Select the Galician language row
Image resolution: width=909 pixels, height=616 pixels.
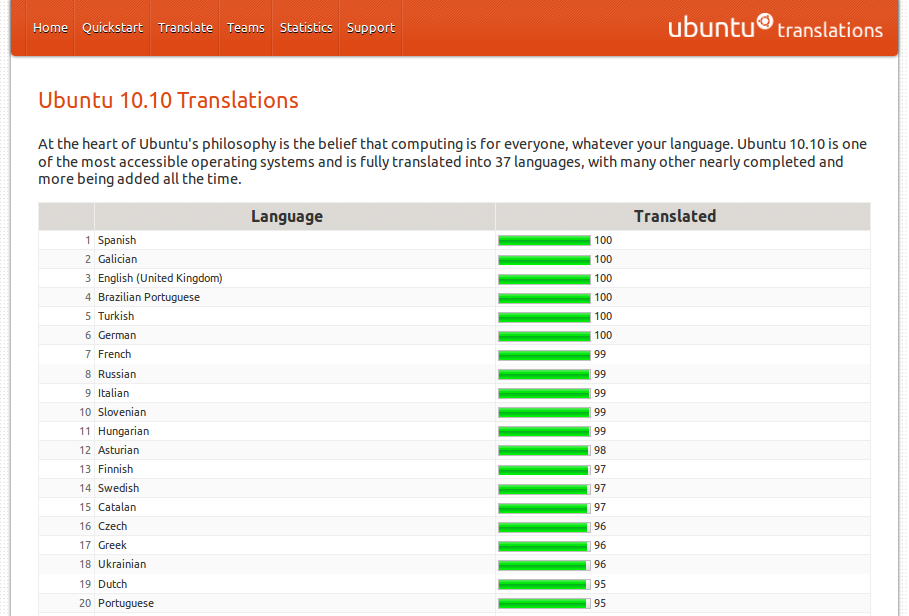pyautogui.click(x=454, y=259)
